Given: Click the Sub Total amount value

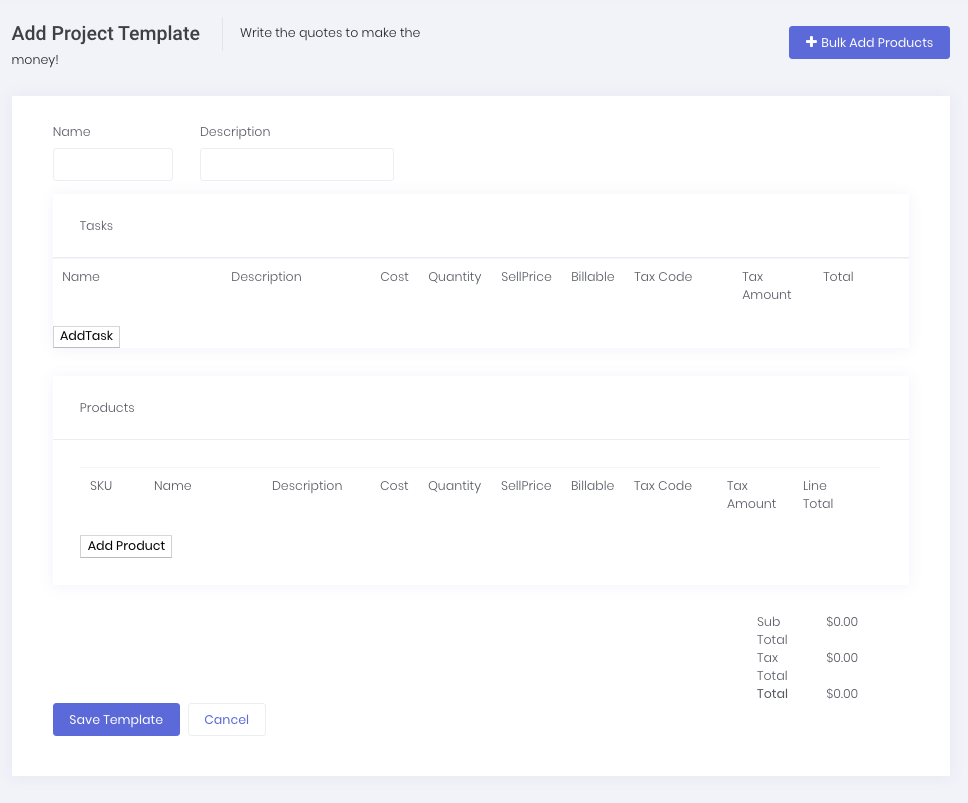Looking at the screenshot, I should click(842, 622).
